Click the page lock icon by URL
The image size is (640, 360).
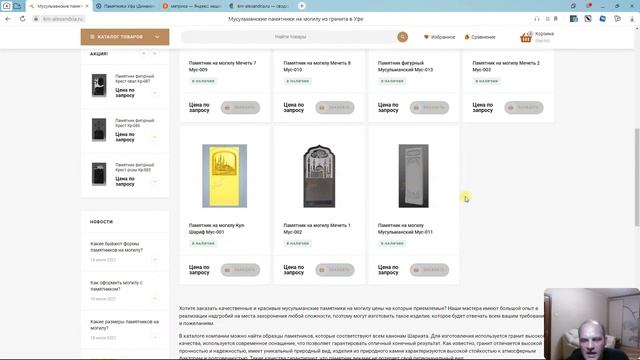36,19
